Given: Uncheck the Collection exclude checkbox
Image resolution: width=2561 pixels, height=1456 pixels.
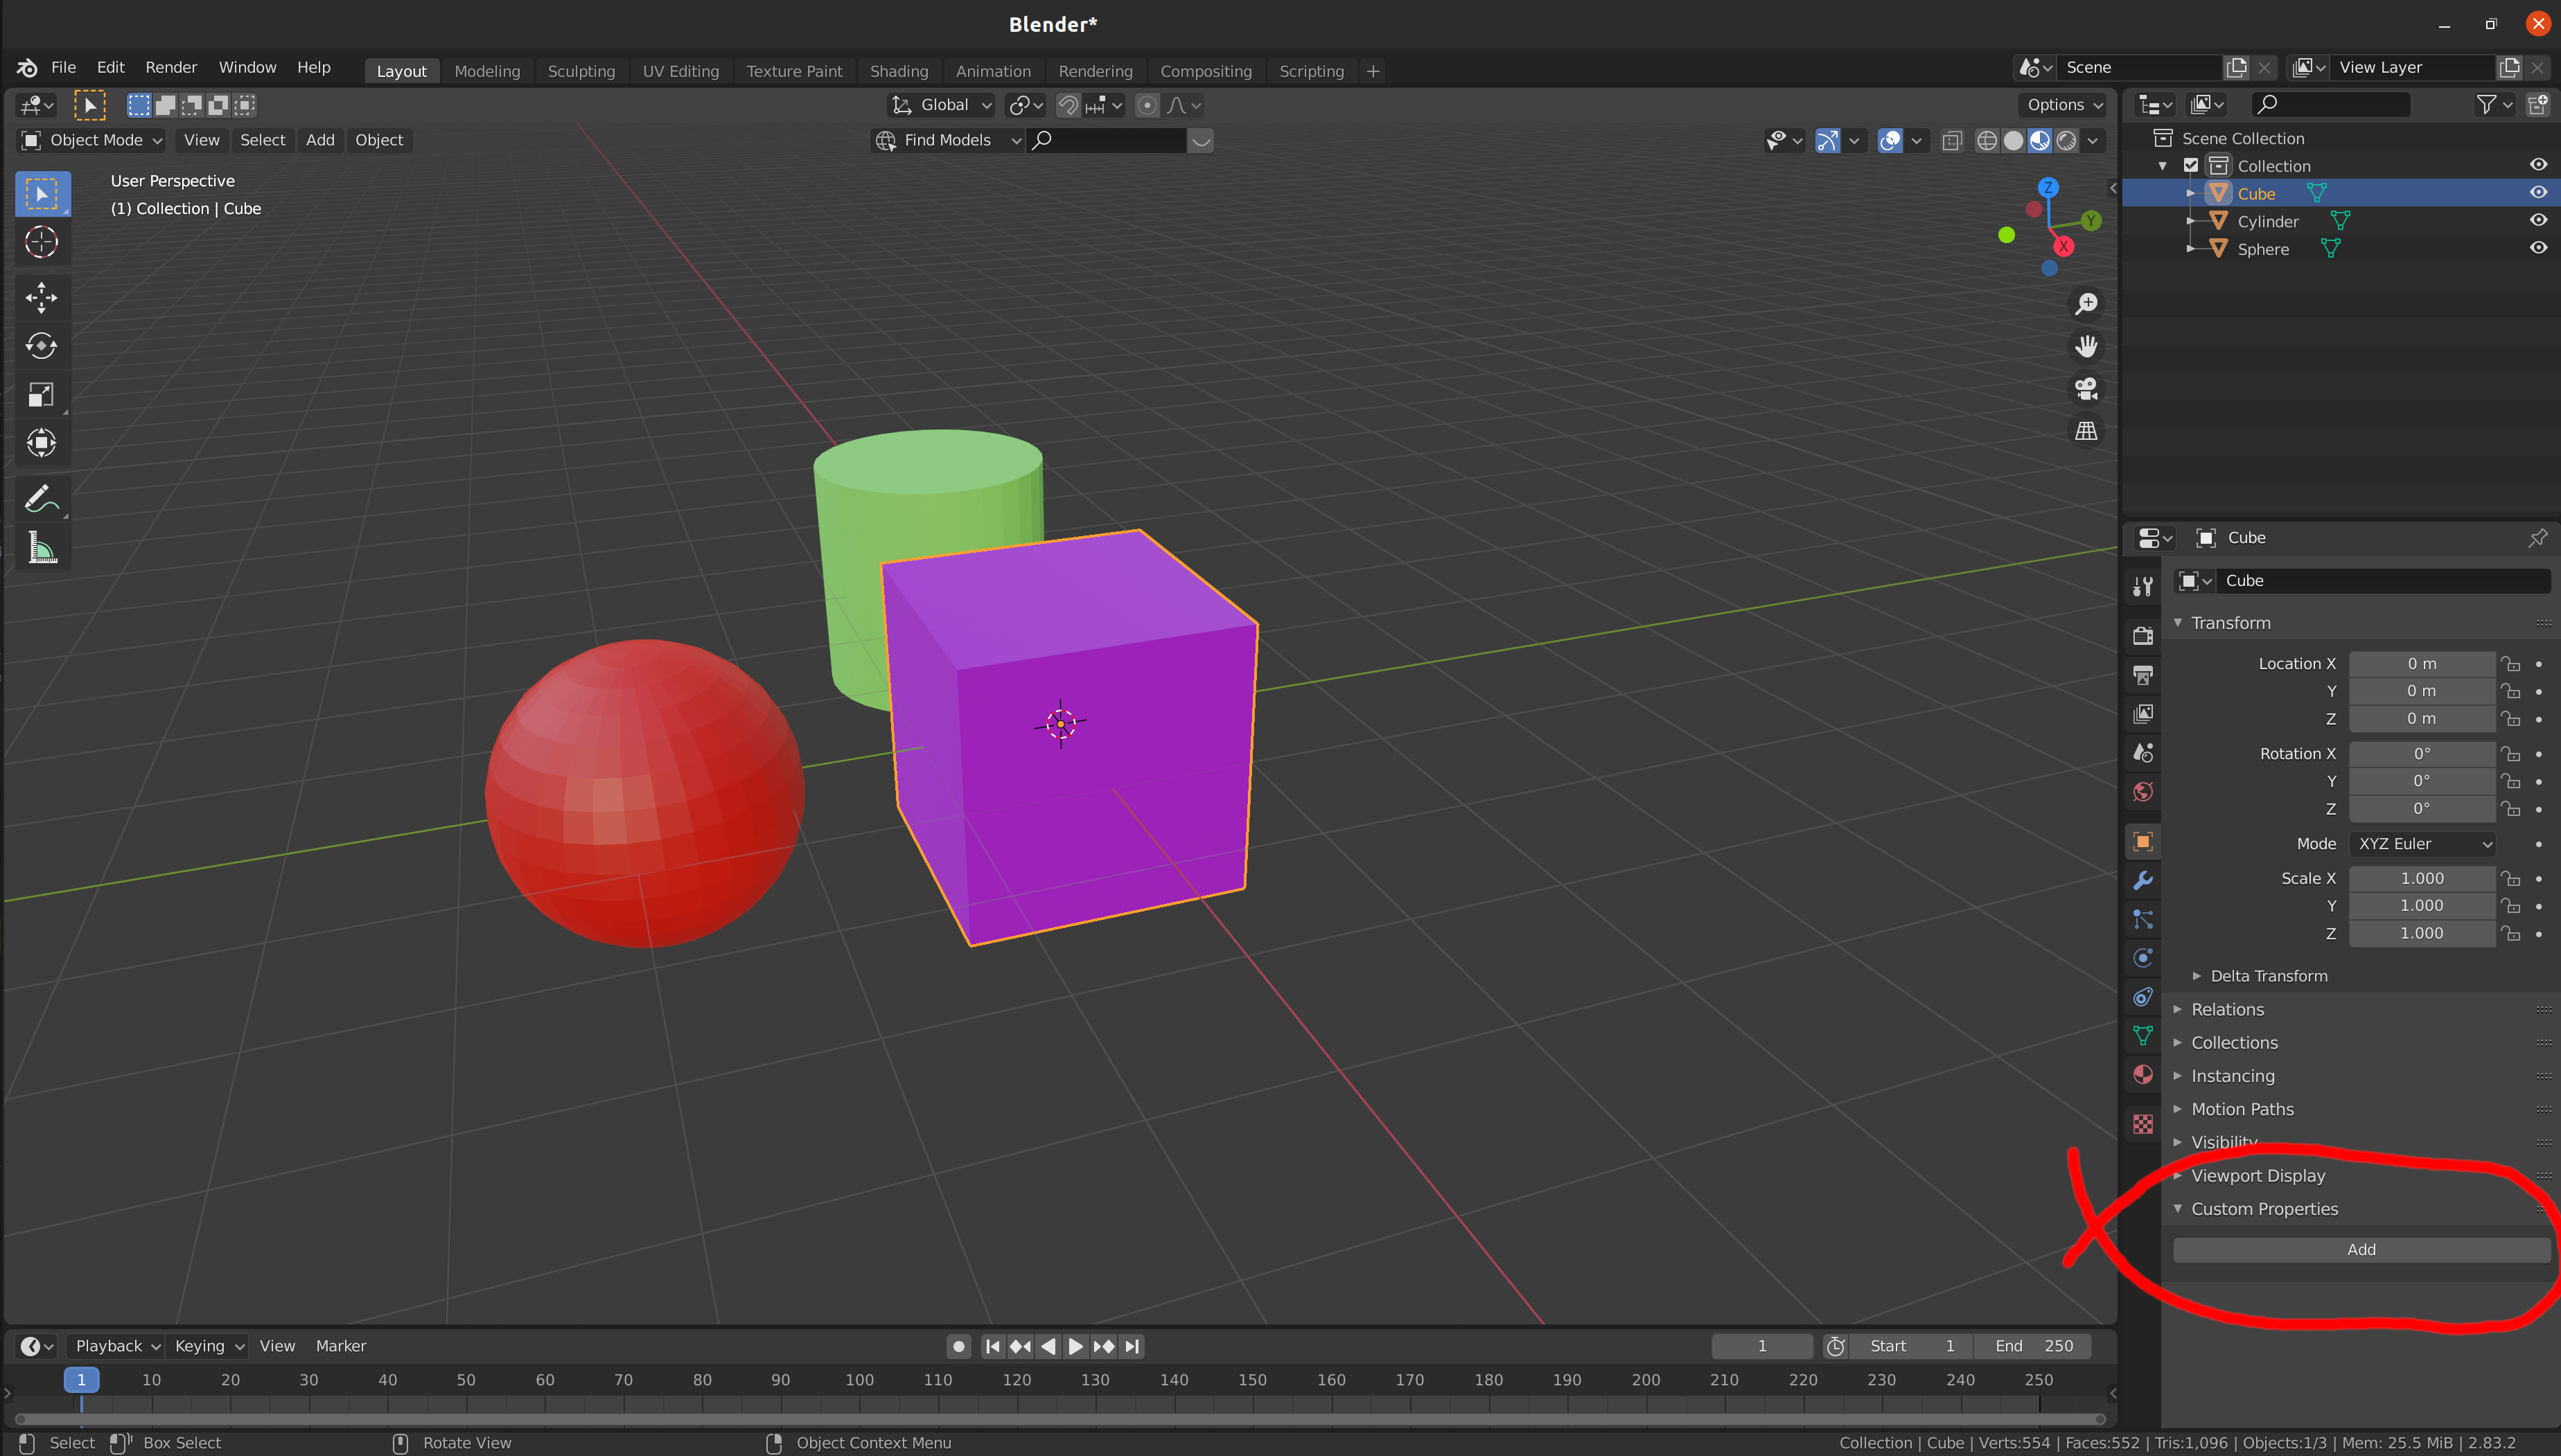Looking at the screenshot, I should [x=2191, y=166].
